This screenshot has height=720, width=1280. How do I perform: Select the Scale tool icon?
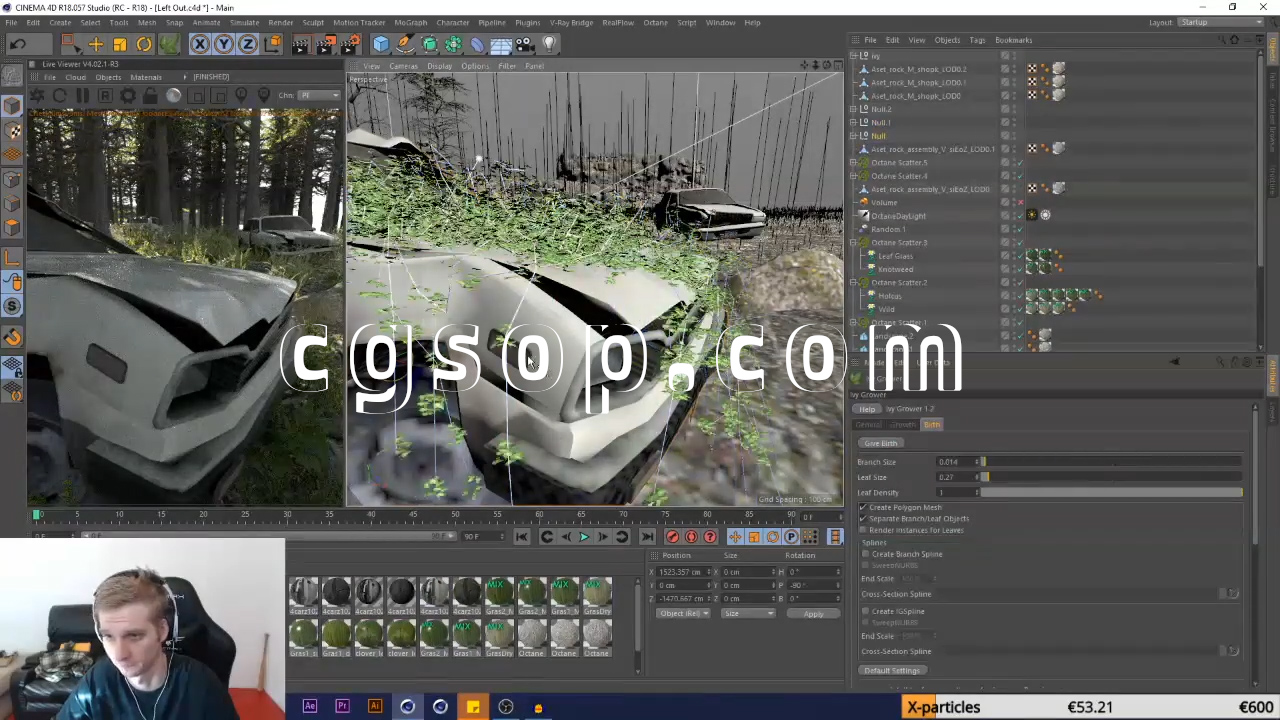pos(120,44)
